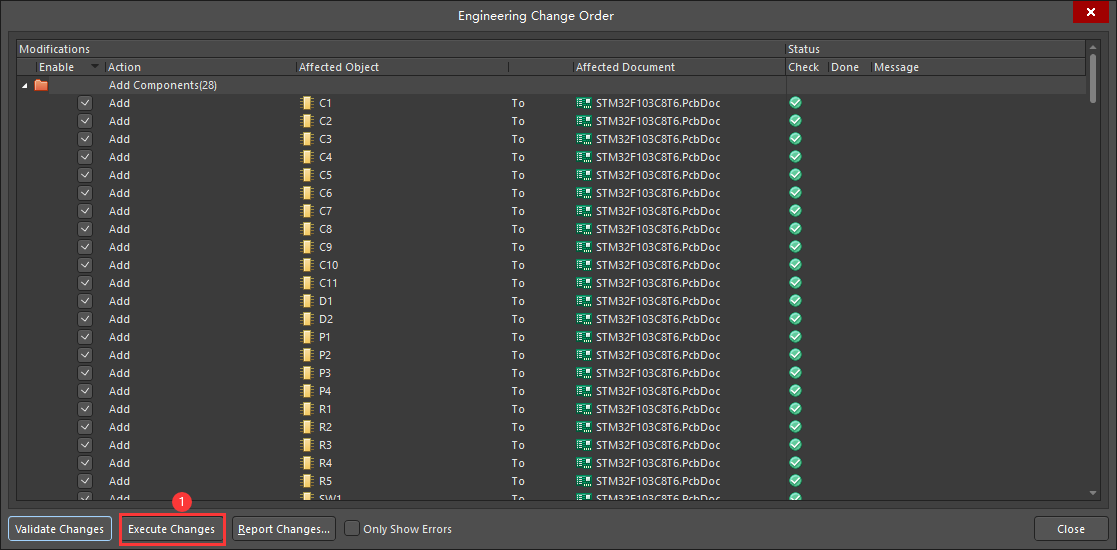
Task: Click the PcbDoc icon in D2 row
Action: click(583, 318)
